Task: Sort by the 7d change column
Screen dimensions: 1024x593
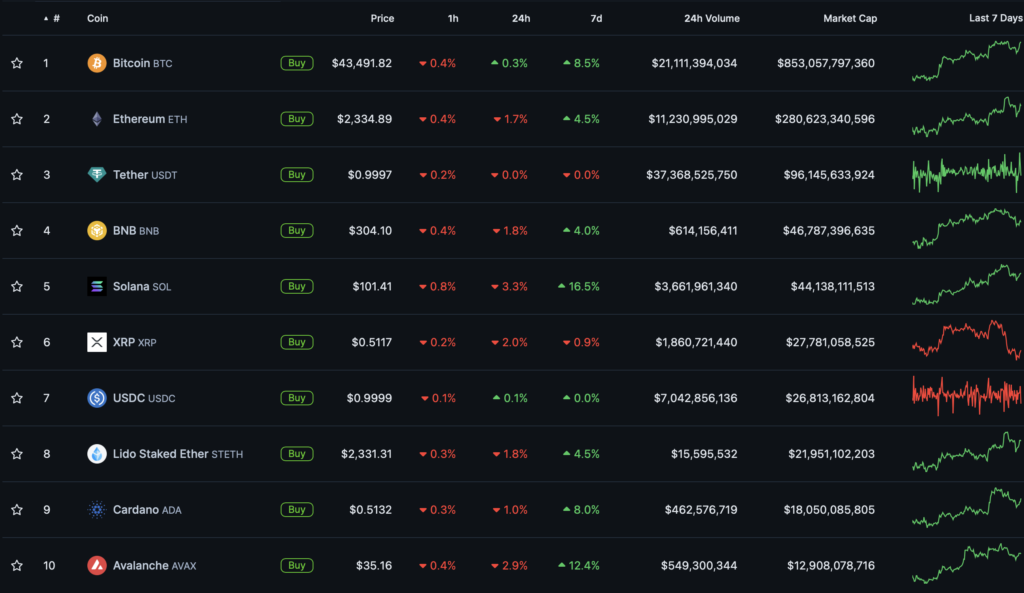Action: click(596, 18)
